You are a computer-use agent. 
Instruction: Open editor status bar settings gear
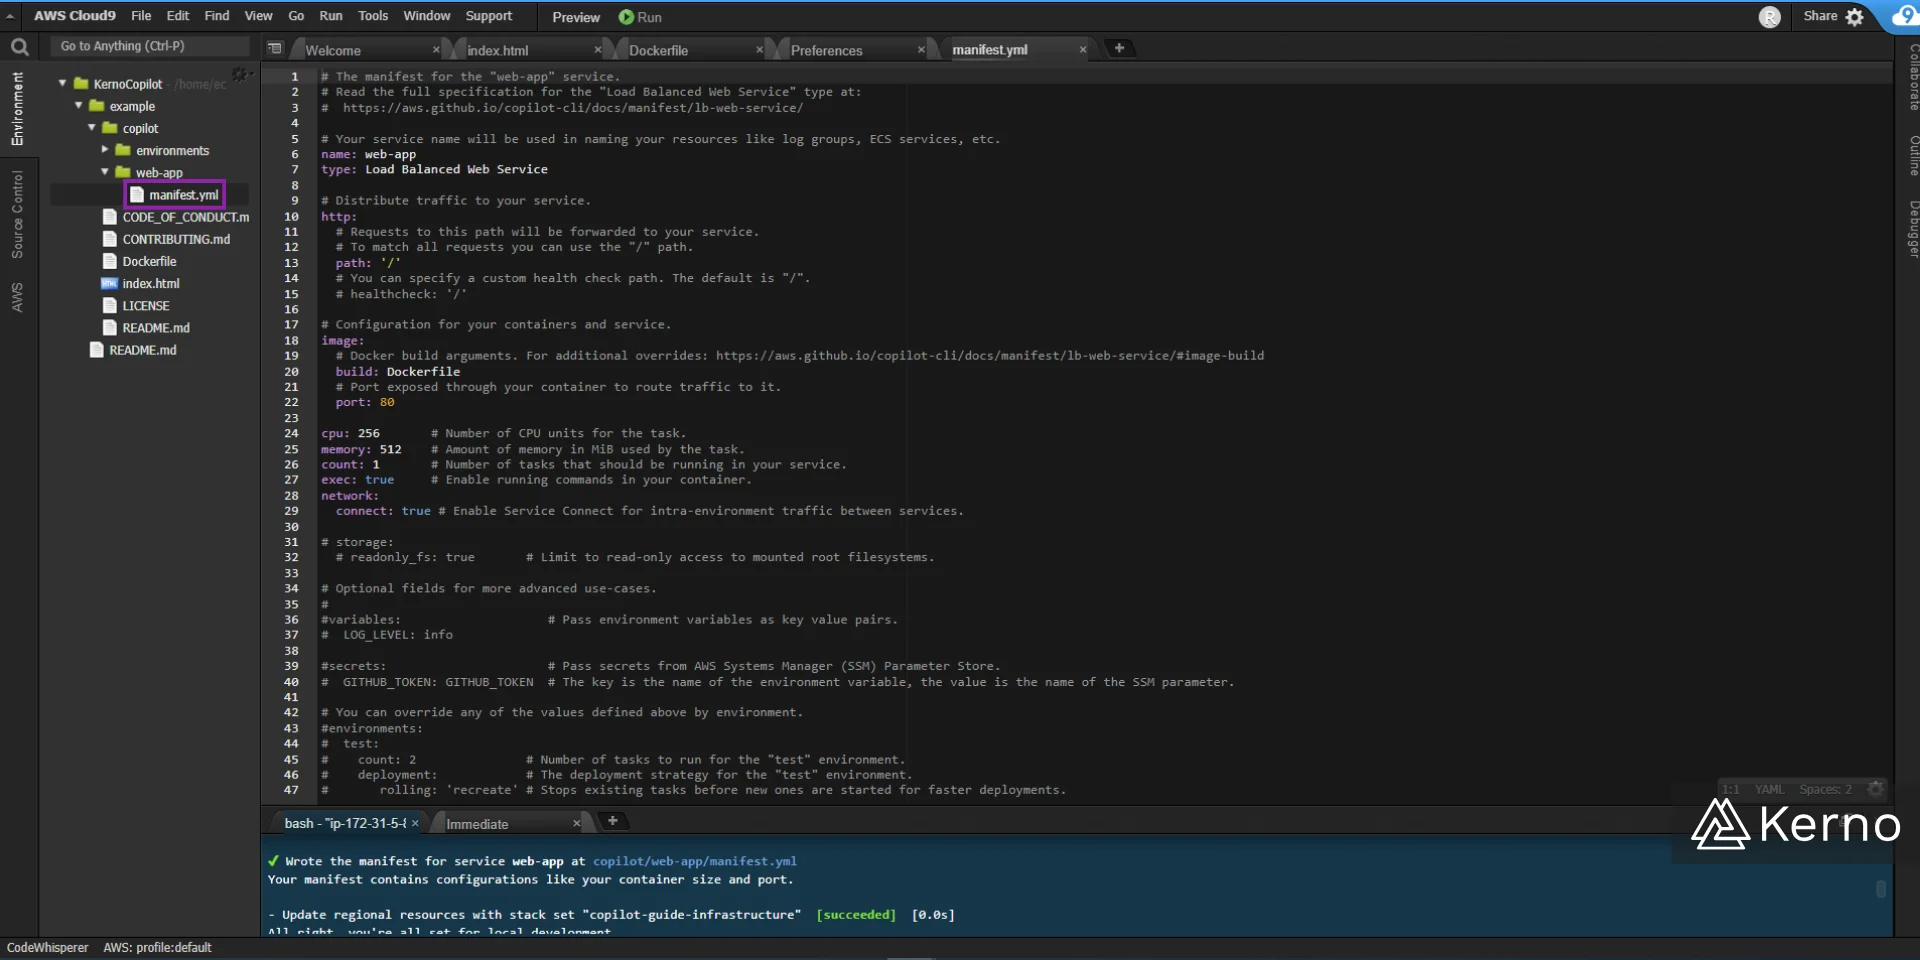click(x=1876, y=789)
